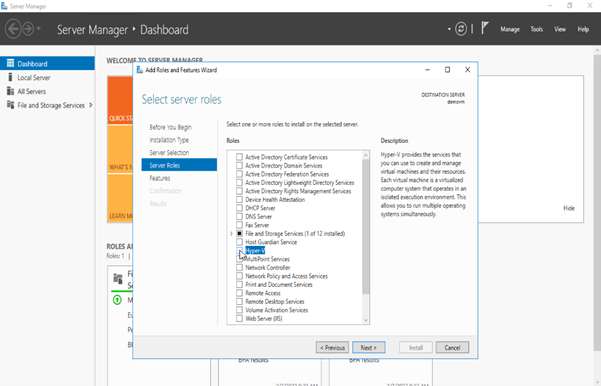The image size is (601, 386).
Task: Open File and Storage Services in sidebar
Action: tap(51, 105)
